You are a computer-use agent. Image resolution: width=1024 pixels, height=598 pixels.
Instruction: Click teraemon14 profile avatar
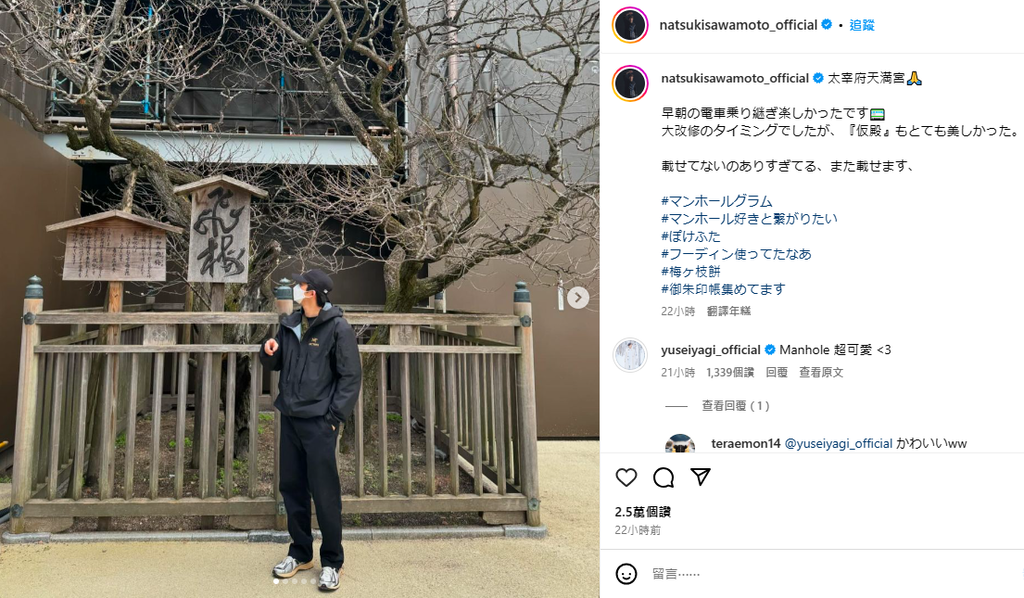(680, 444)
